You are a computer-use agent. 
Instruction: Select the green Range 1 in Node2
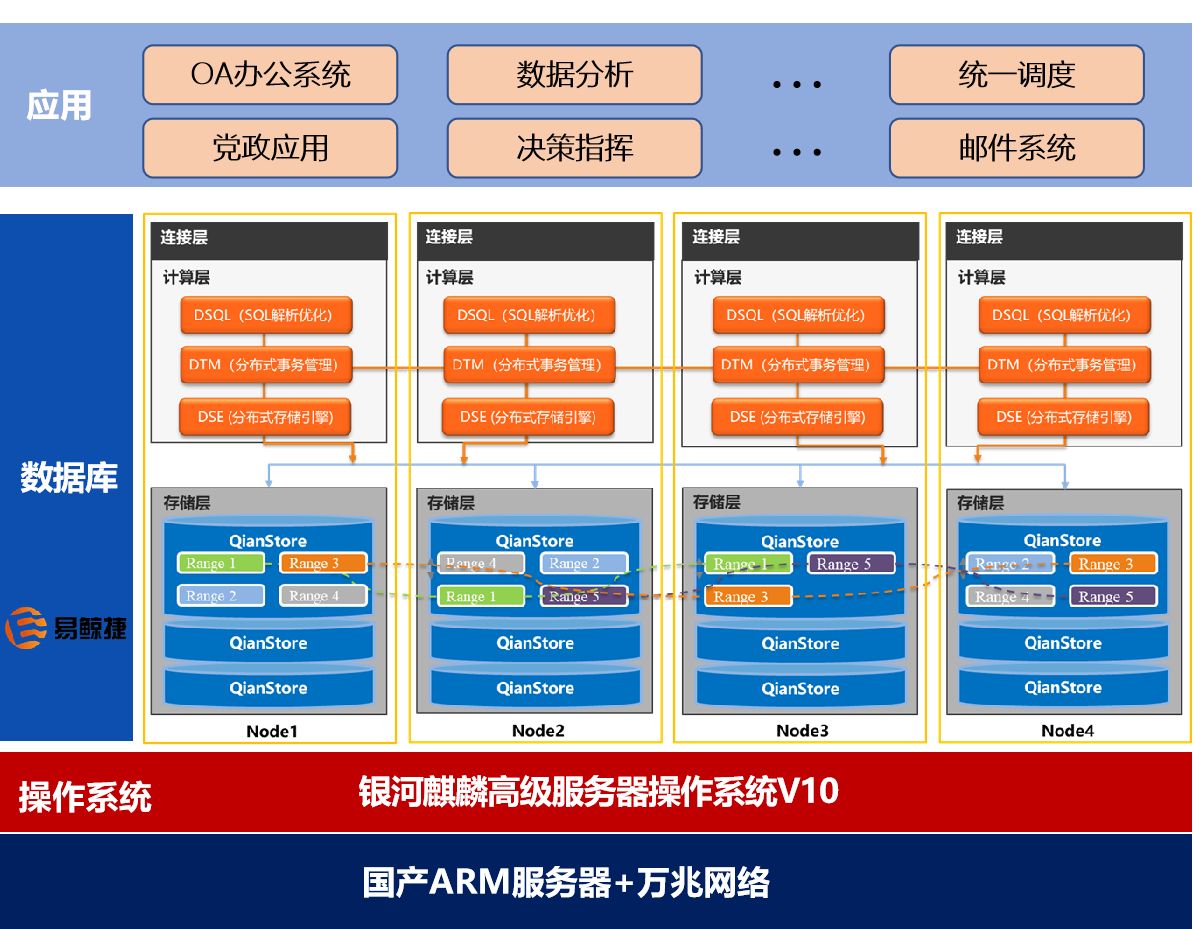(481, 597)
